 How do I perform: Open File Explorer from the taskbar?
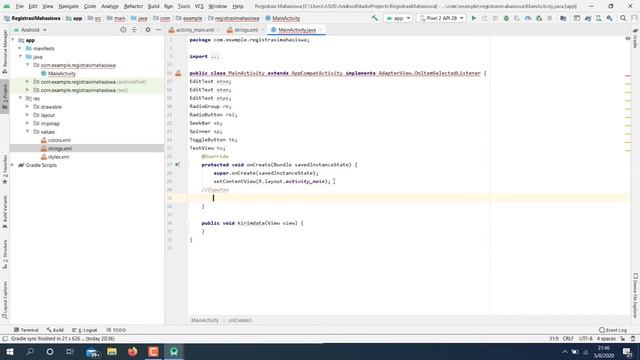[x=112, y=351]
